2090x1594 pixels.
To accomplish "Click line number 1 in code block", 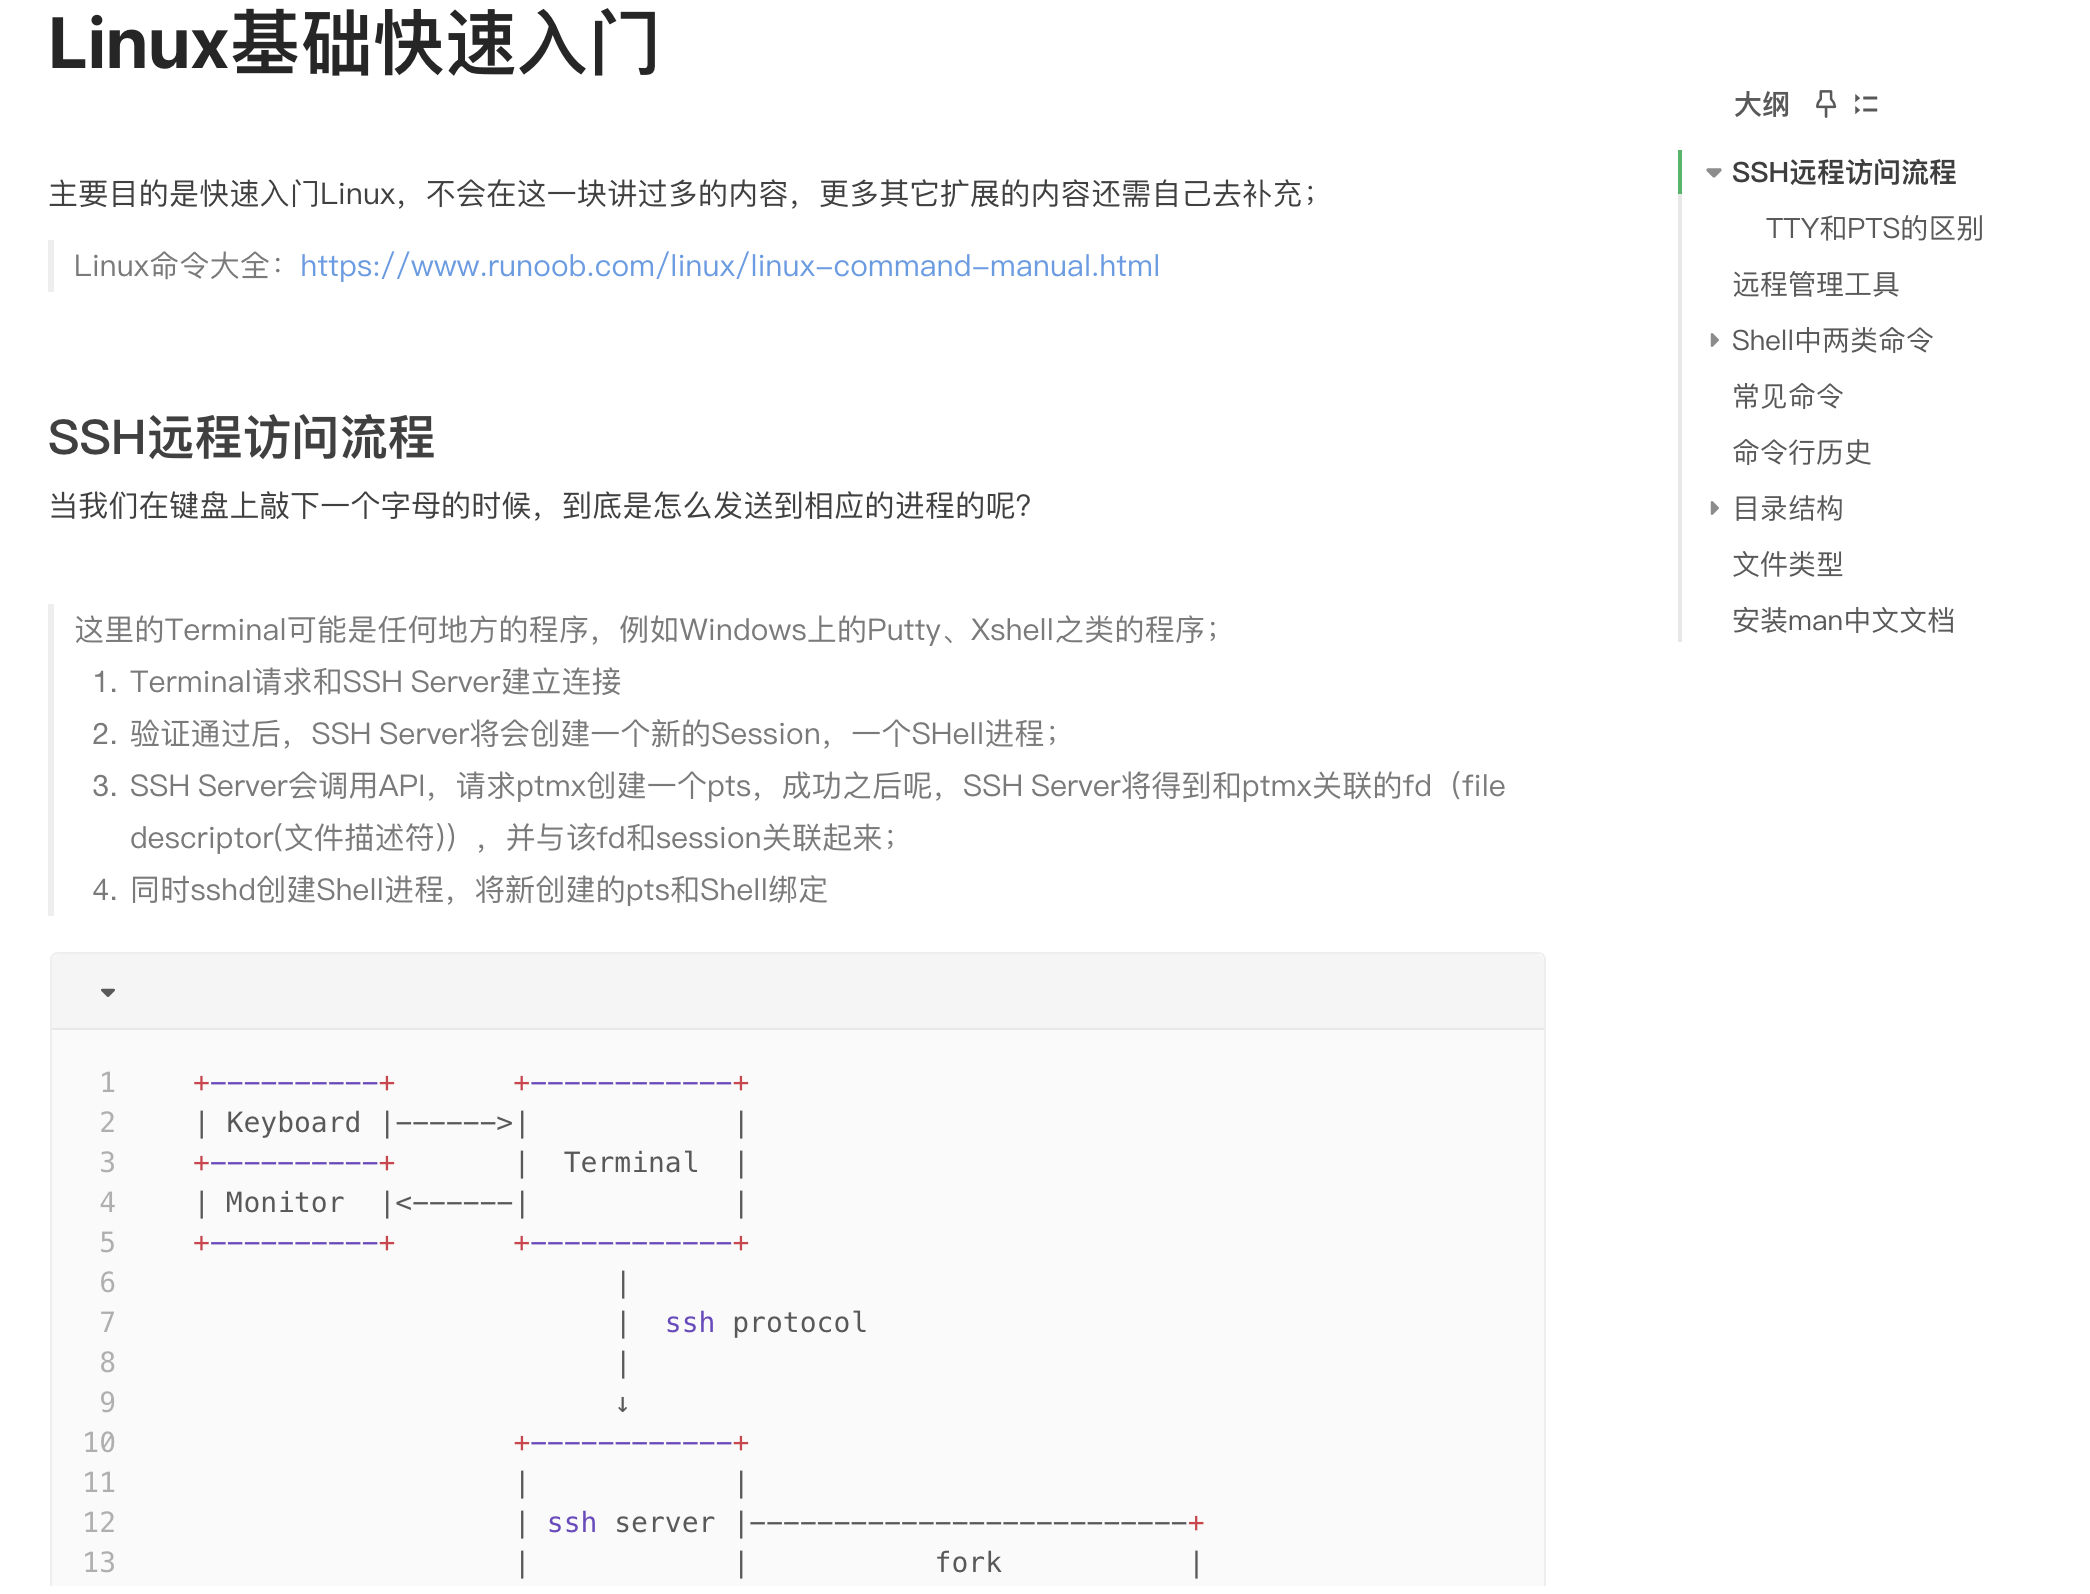I will [107, 1082].
